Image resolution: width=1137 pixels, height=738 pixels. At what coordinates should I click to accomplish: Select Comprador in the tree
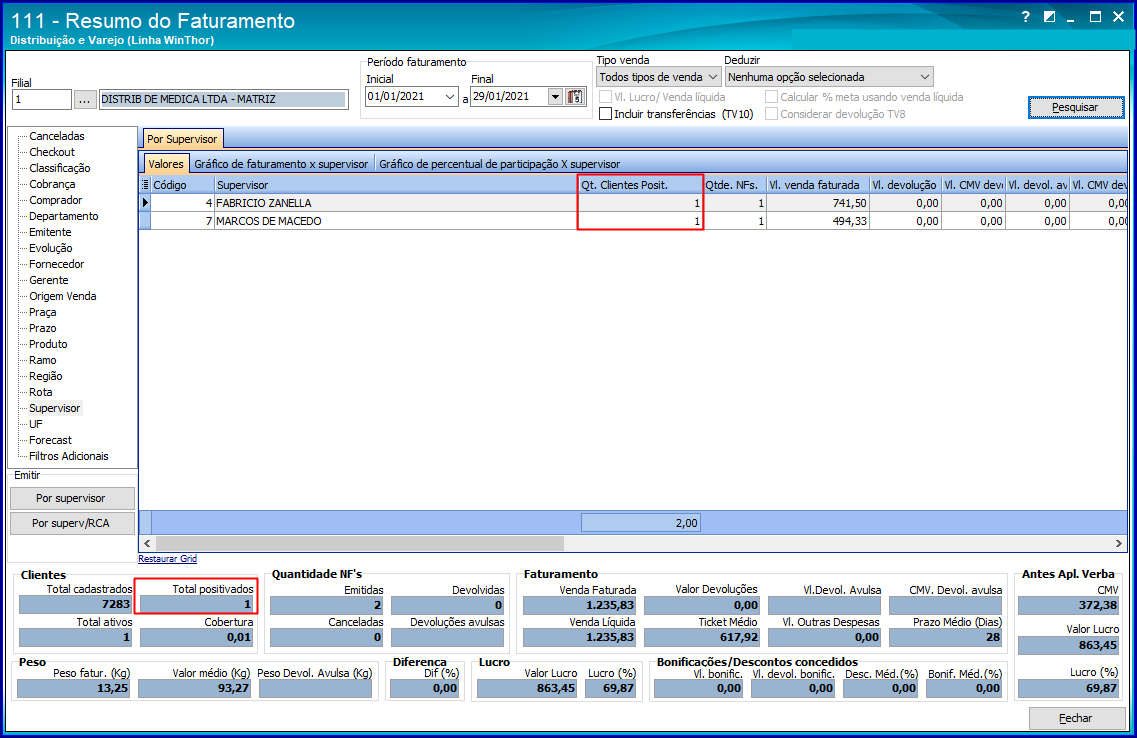point(55,200)
